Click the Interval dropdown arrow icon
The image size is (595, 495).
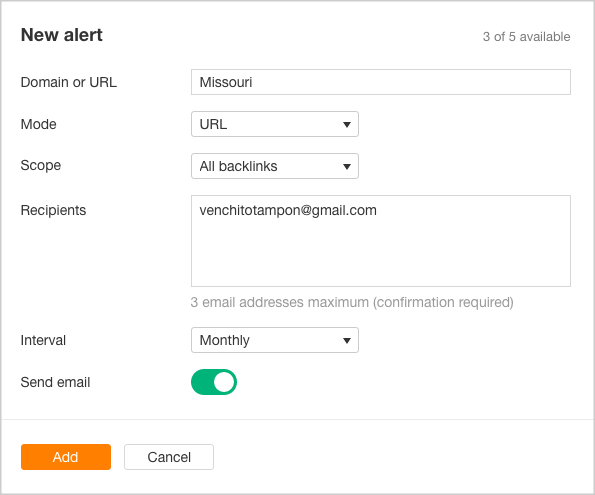[x=346, y=341]
